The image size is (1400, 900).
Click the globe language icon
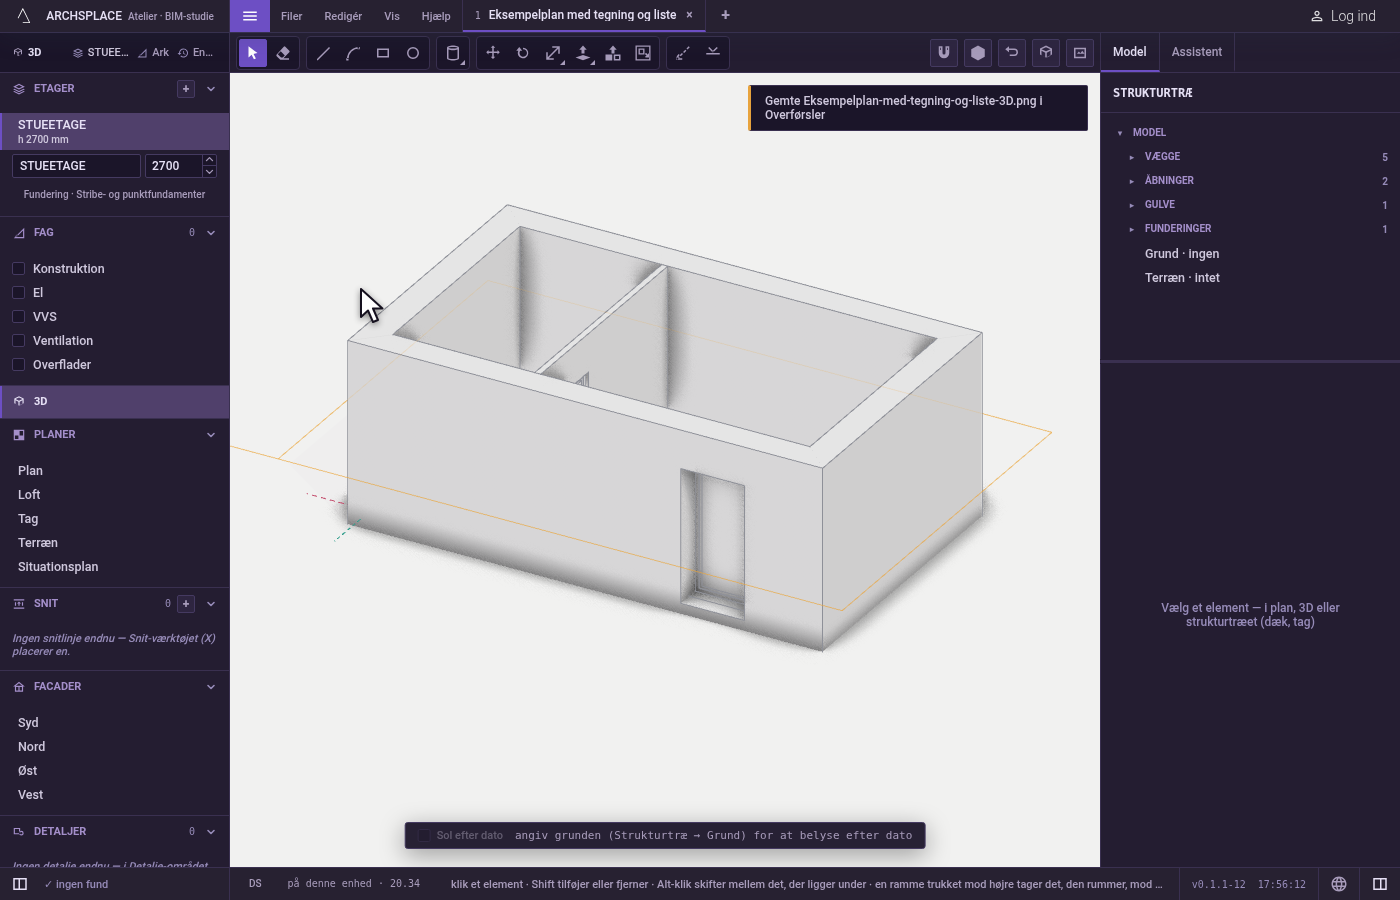tap(1339, 884)
